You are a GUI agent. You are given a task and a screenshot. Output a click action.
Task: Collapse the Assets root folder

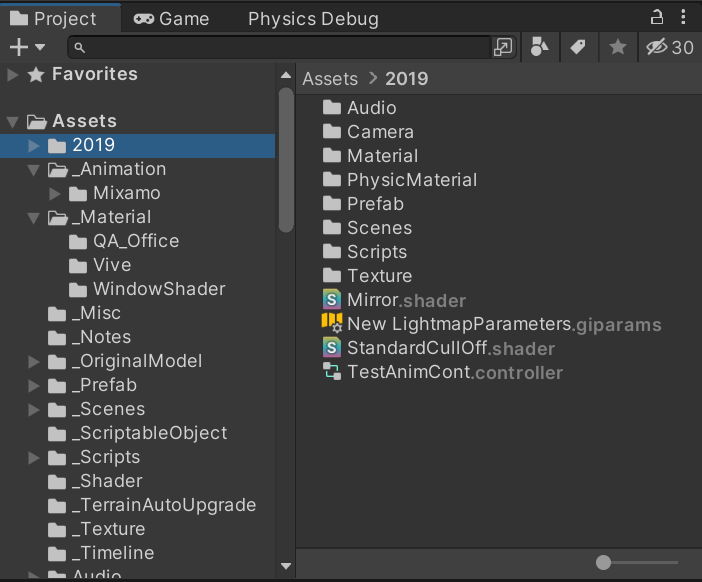13,121
